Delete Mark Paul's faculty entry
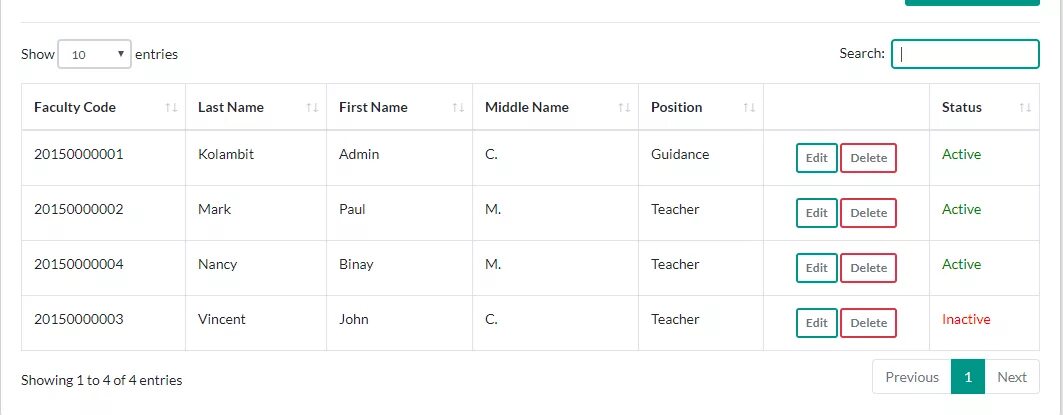 click(868, 213)
